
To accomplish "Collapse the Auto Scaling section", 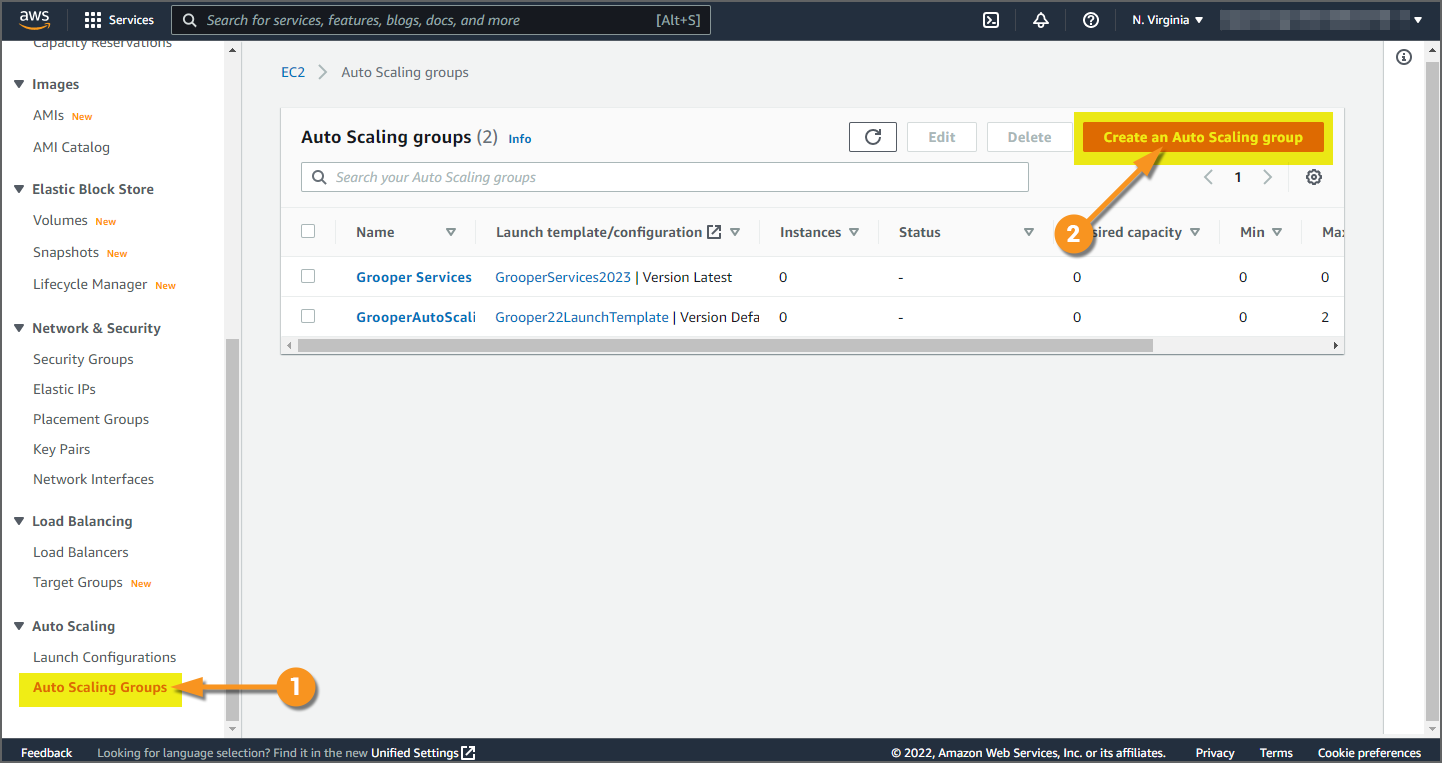I will click(19, 626).
